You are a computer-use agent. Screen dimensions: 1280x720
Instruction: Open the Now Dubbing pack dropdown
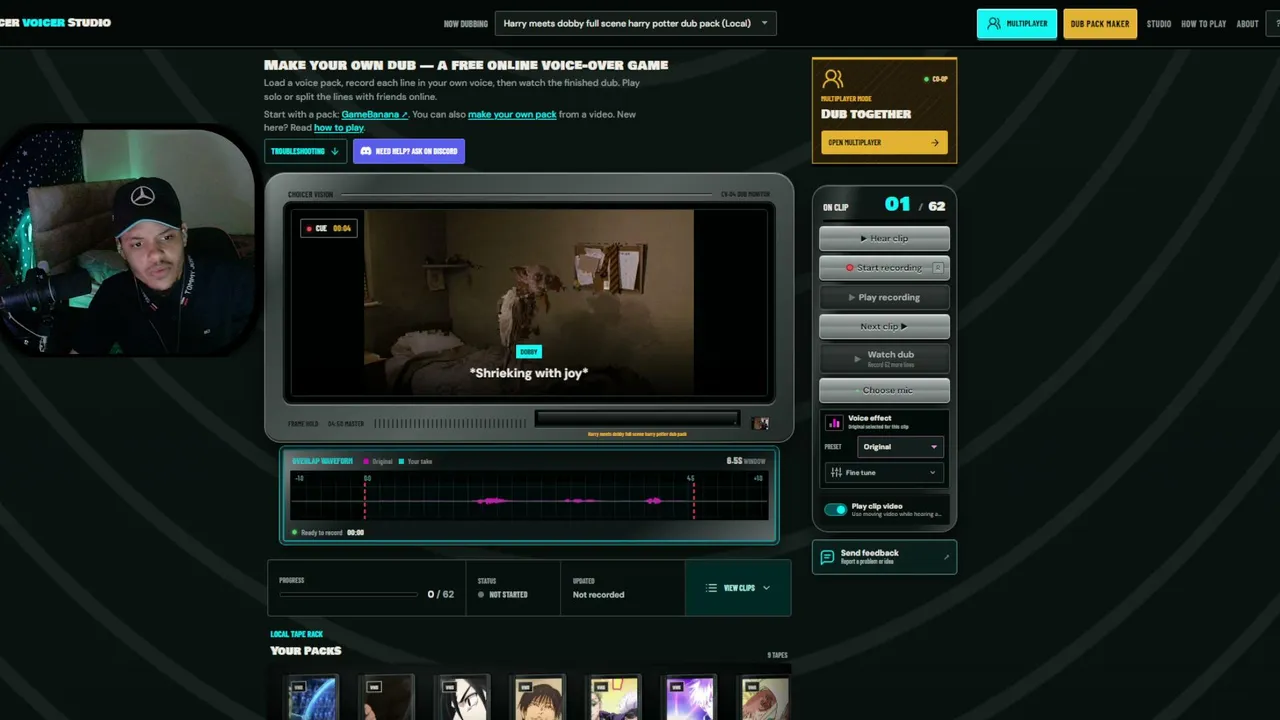636,23
